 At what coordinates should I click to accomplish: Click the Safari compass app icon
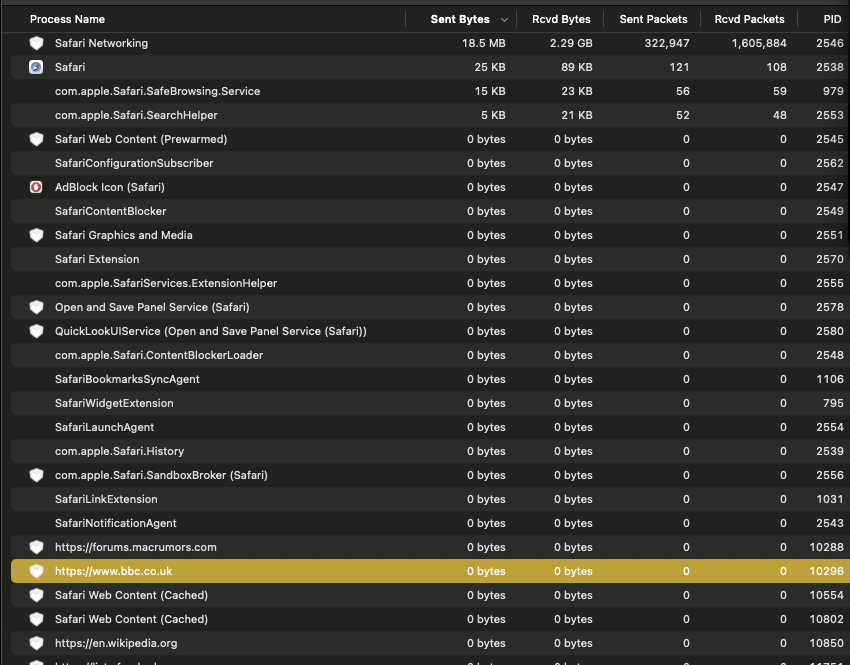[36, 67]
